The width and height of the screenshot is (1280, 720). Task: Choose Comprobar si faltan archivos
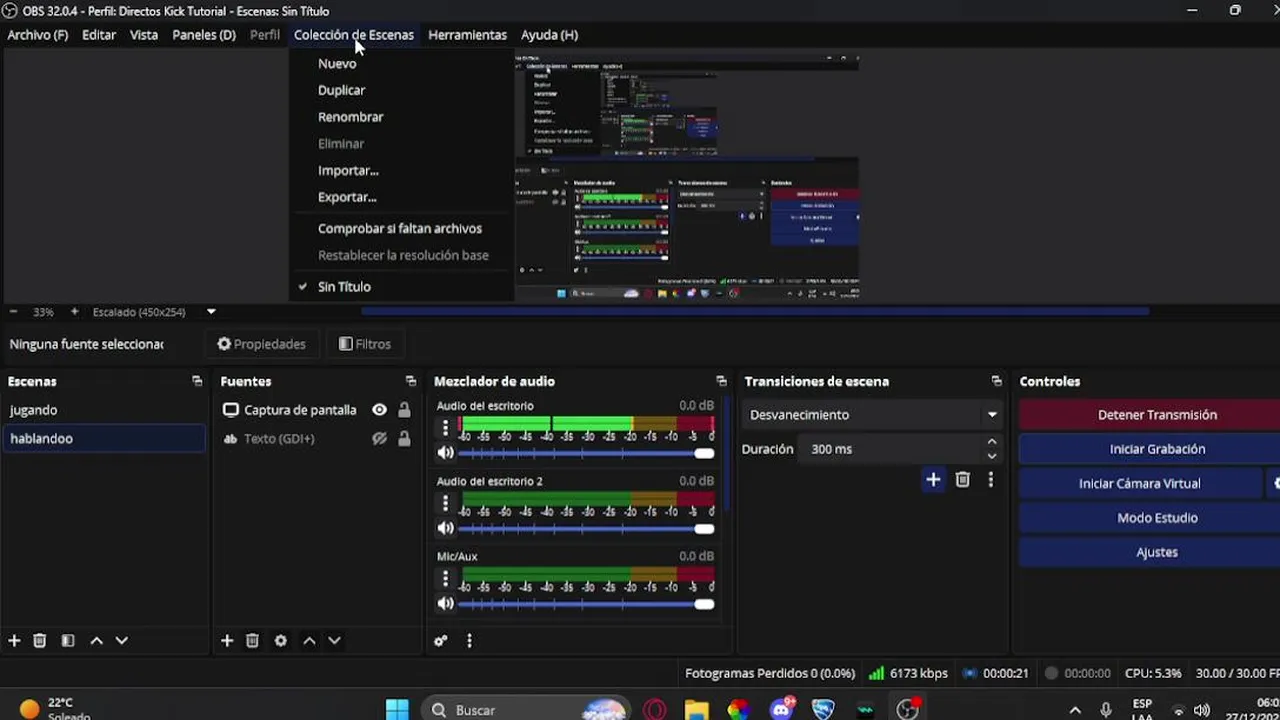click(x=402, y=229)
